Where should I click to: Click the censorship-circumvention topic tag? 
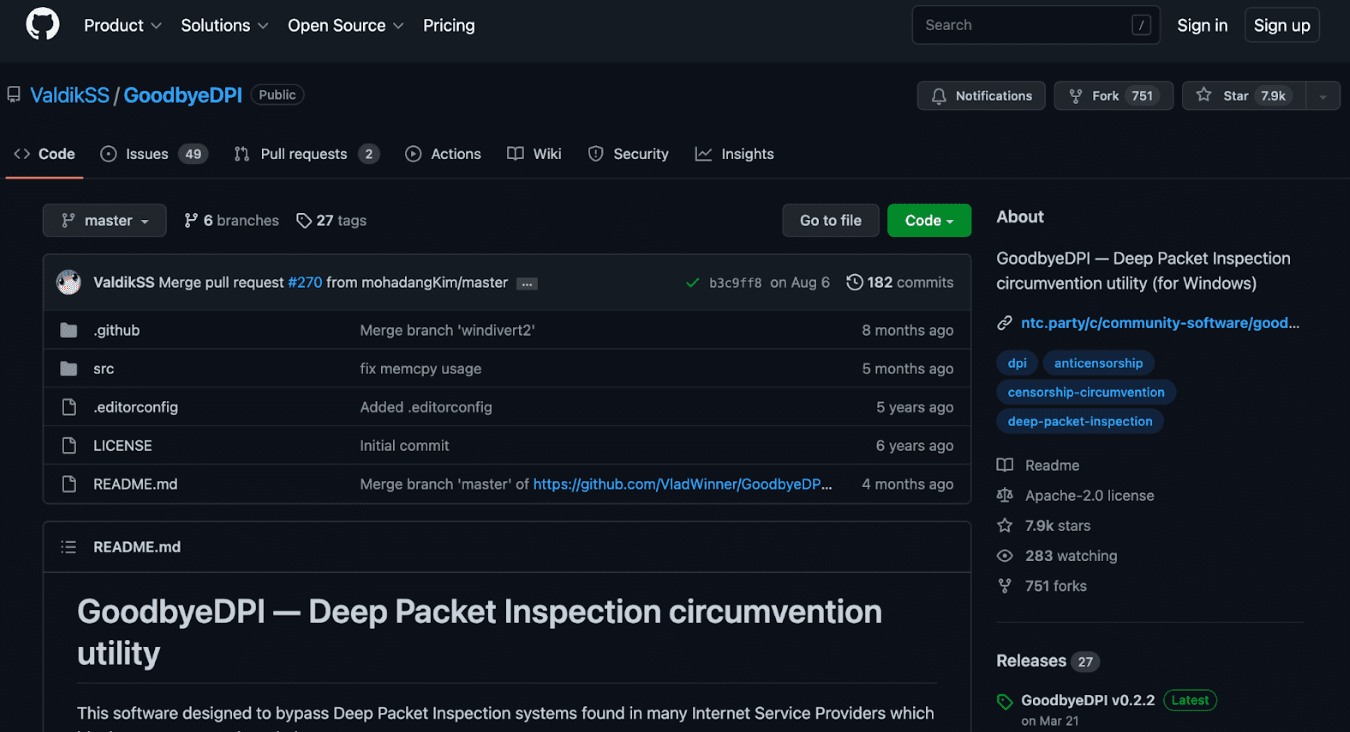click(x=1086, y=392)
